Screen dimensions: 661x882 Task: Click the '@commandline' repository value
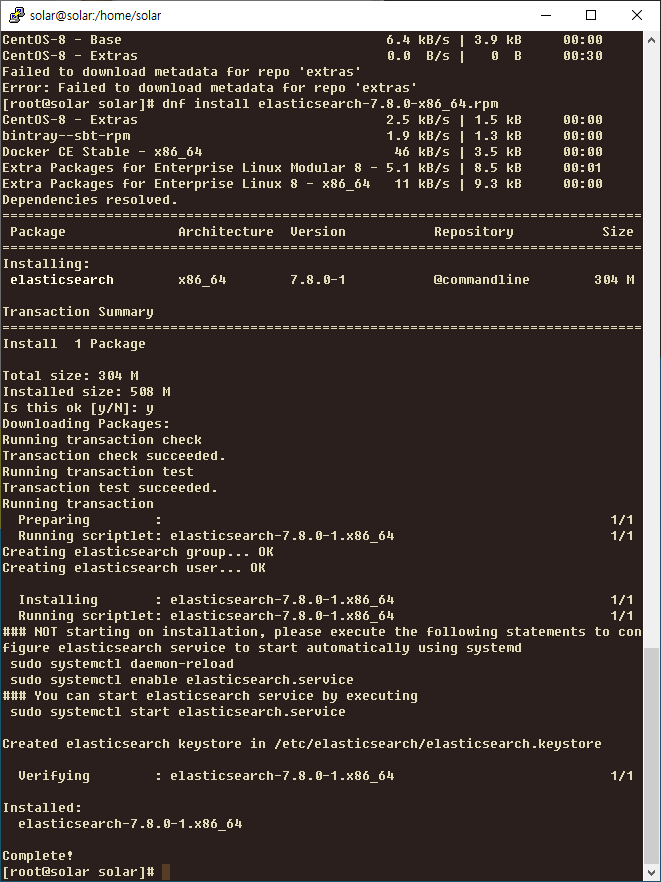[482, 280]
